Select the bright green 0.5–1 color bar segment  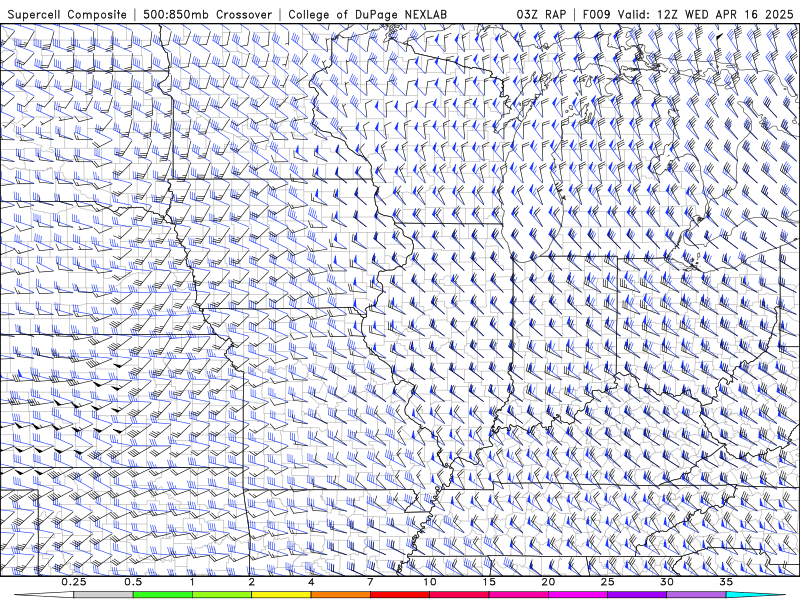pos(163,595)
